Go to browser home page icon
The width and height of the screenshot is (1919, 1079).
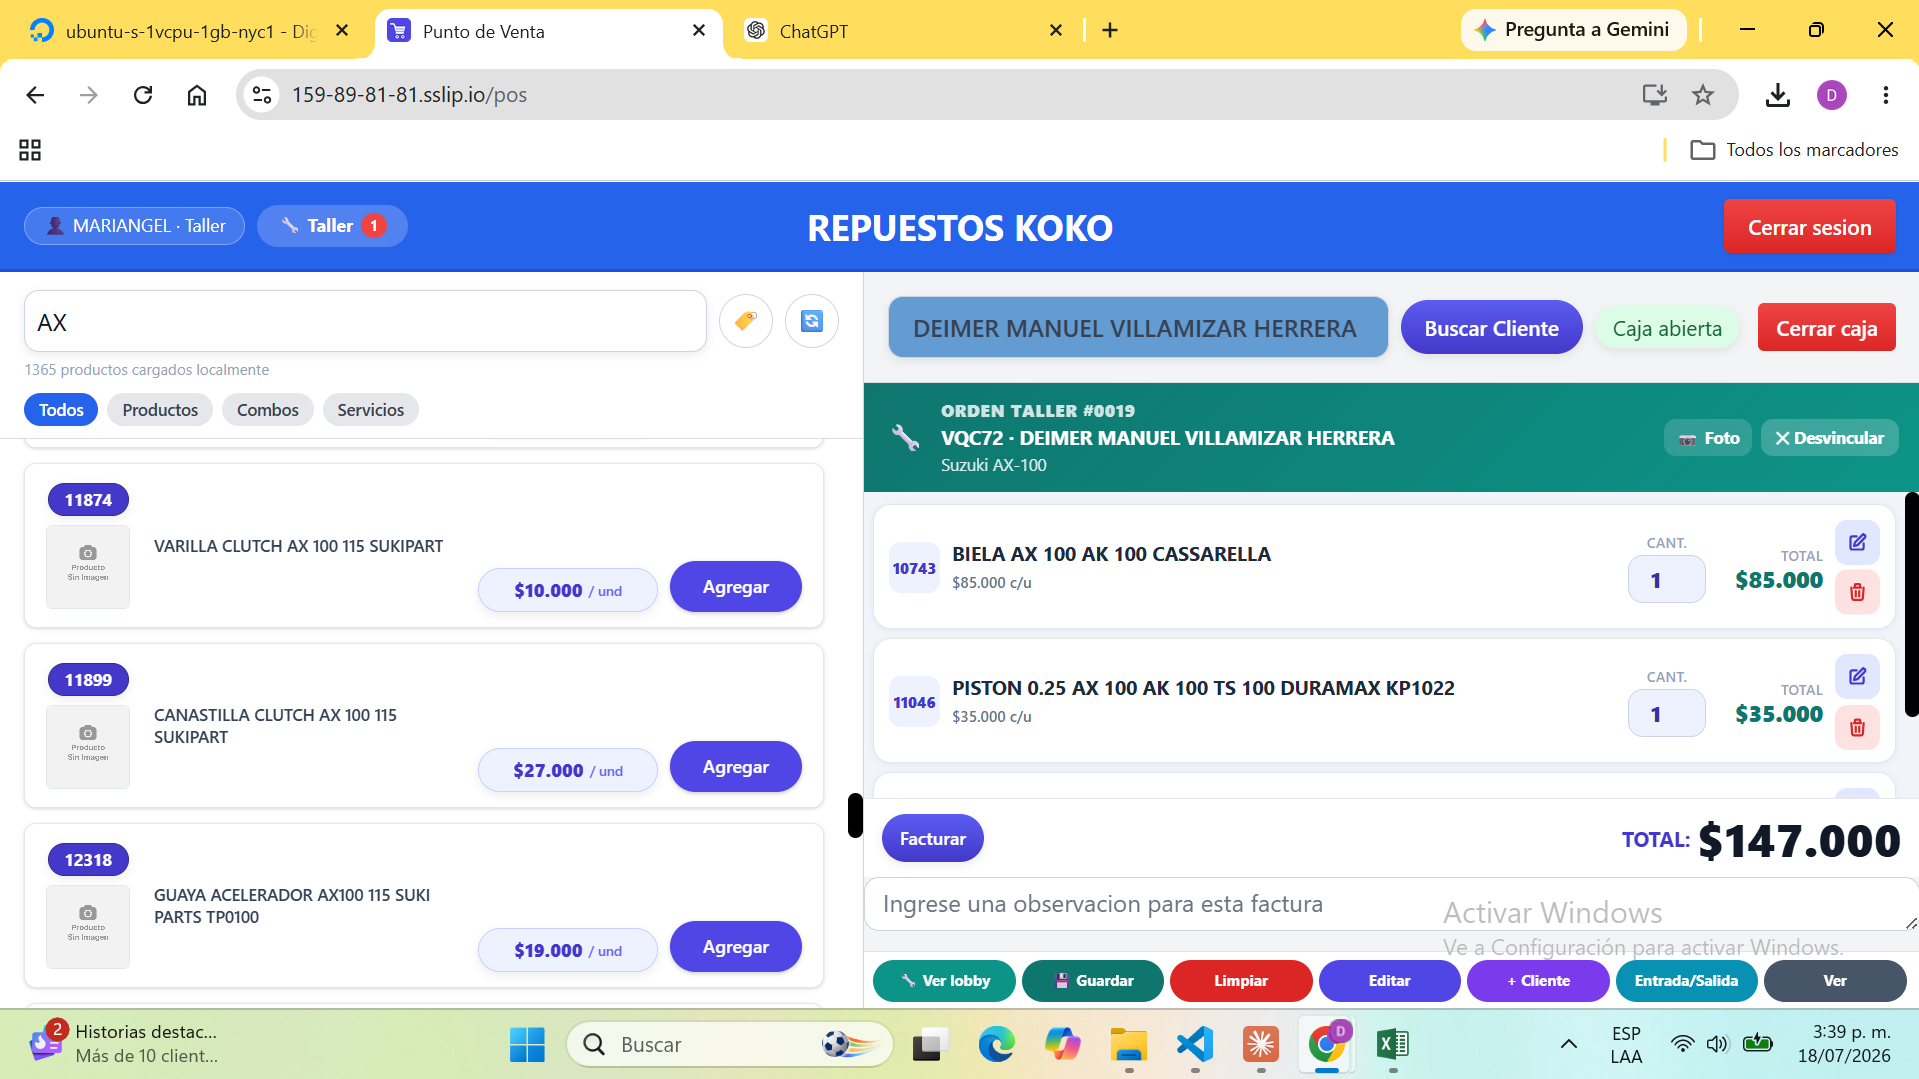(197, 95)
